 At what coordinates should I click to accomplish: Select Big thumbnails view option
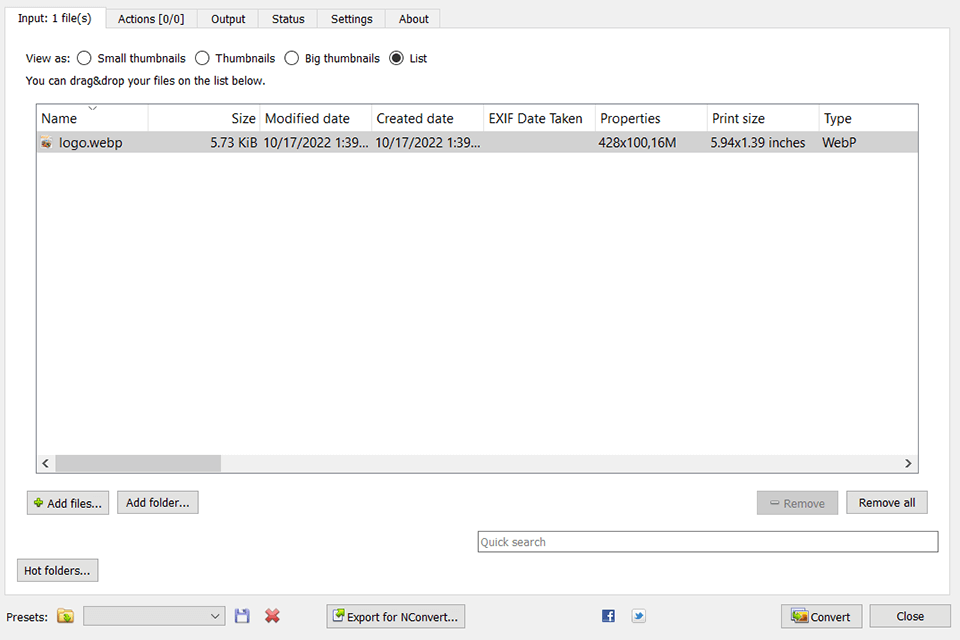291,58
